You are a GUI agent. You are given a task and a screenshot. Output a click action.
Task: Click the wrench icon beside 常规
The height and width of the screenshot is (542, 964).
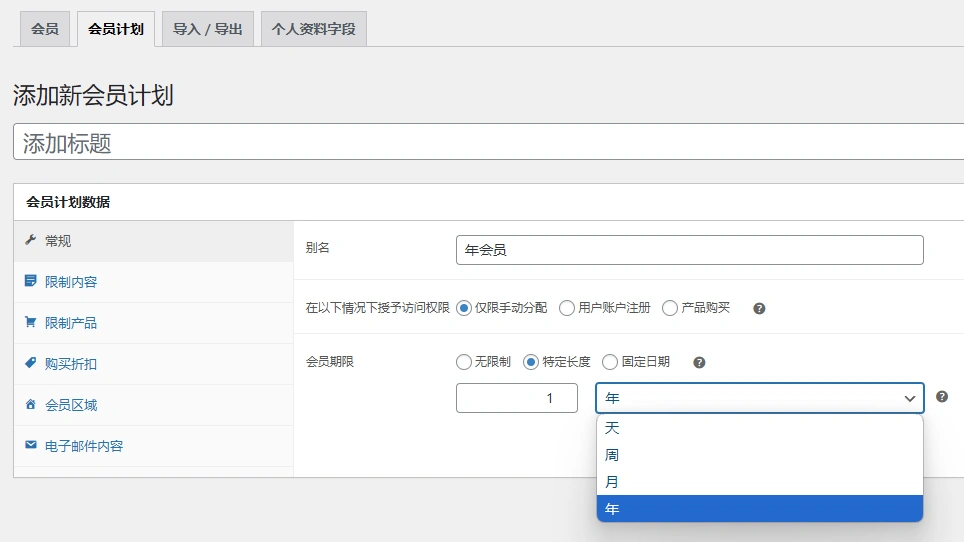click(x=30, y=240)
